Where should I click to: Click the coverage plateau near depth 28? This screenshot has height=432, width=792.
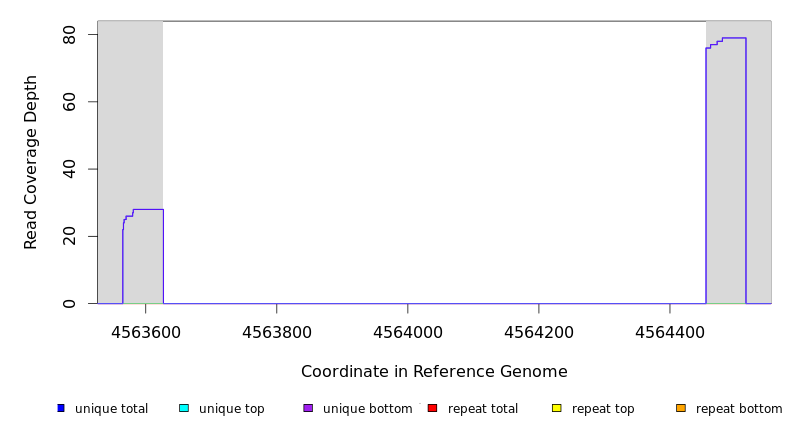click(x=148, y=209)
